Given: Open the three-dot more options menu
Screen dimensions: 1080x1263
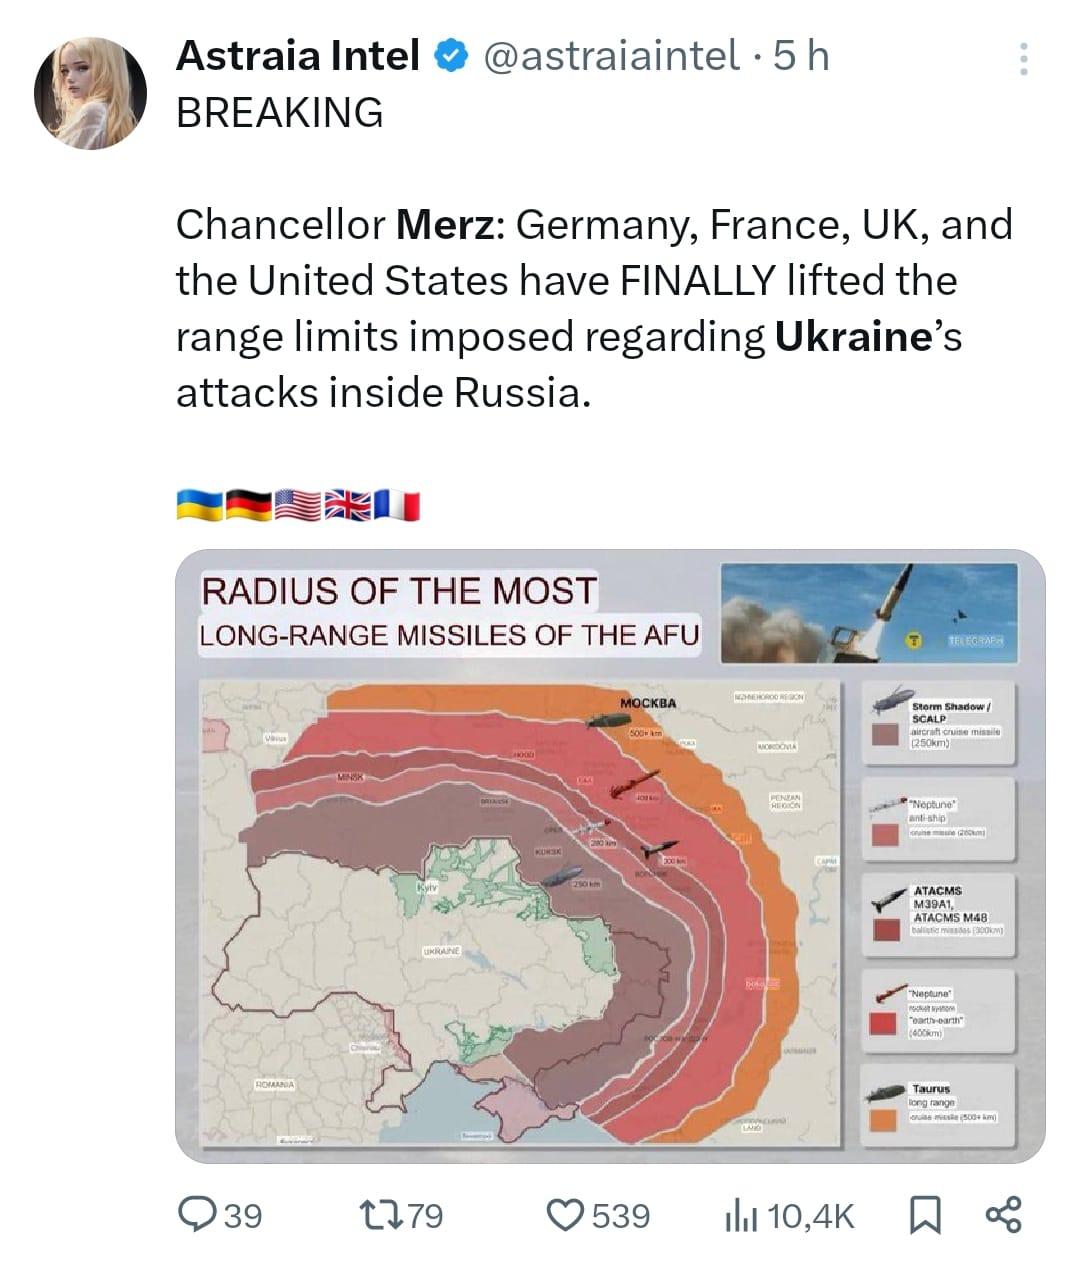Looking at the screenshot, I should pos(1023,59).
